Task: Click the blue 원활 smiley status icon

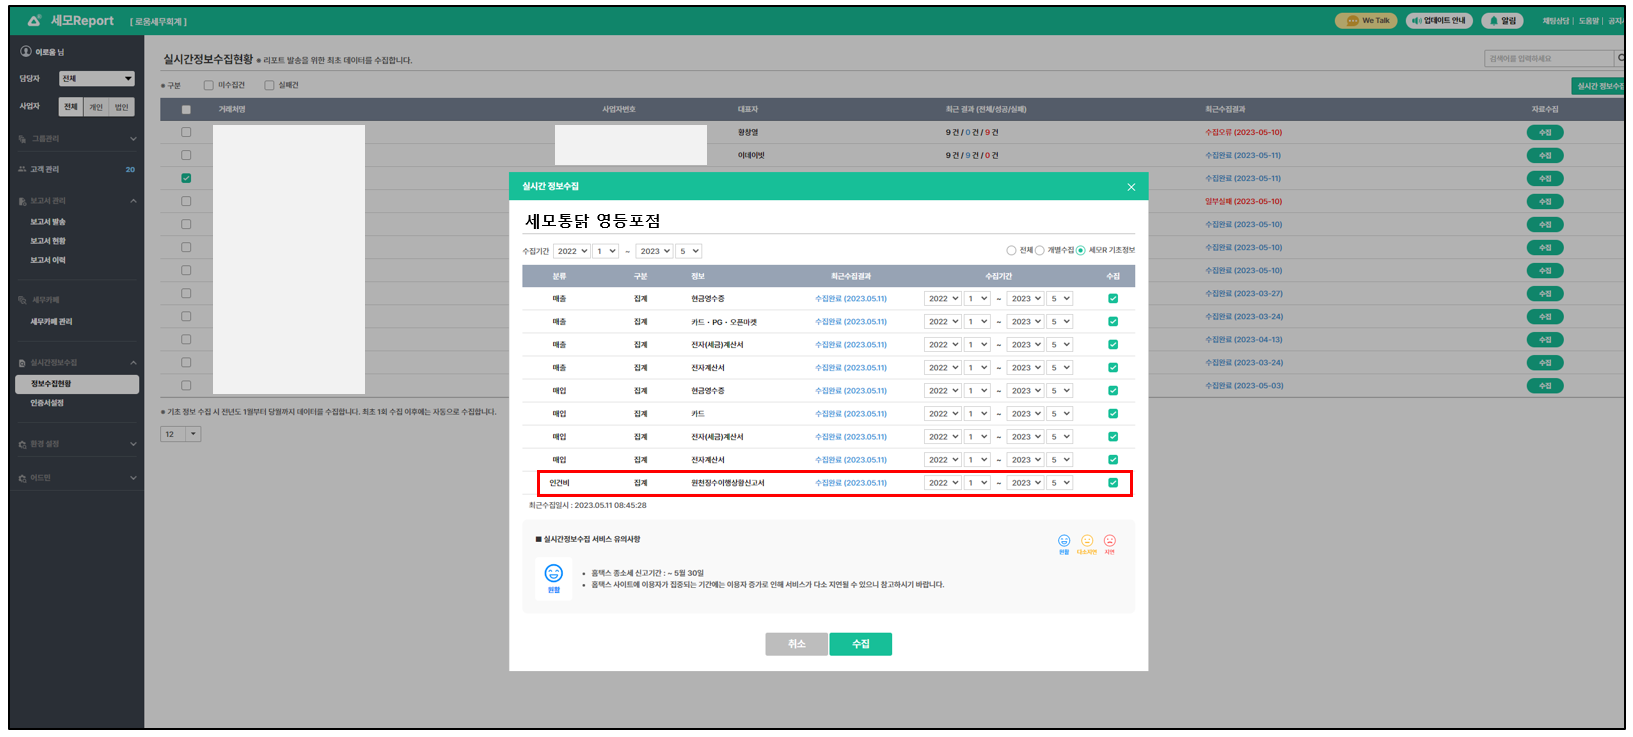Action: click(x=1064, y=541)
